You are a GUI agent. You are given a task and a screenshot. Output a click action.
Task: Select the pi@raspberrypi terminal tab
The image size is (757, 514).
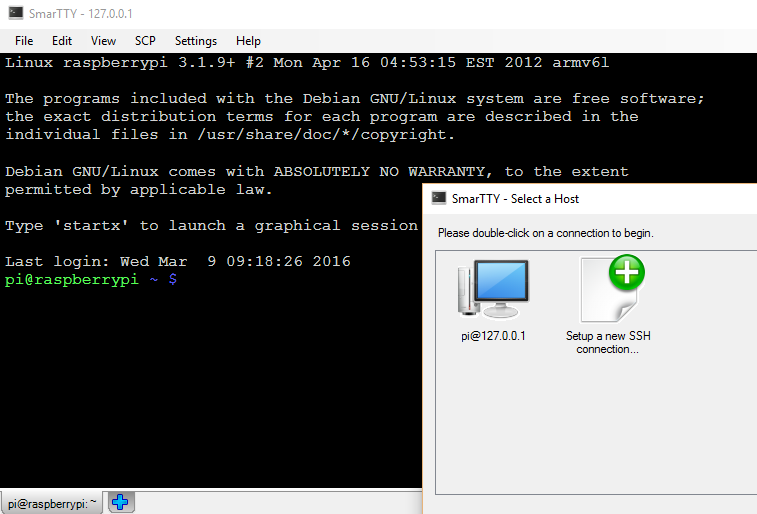pyautogui.click(x=52, y=502)
